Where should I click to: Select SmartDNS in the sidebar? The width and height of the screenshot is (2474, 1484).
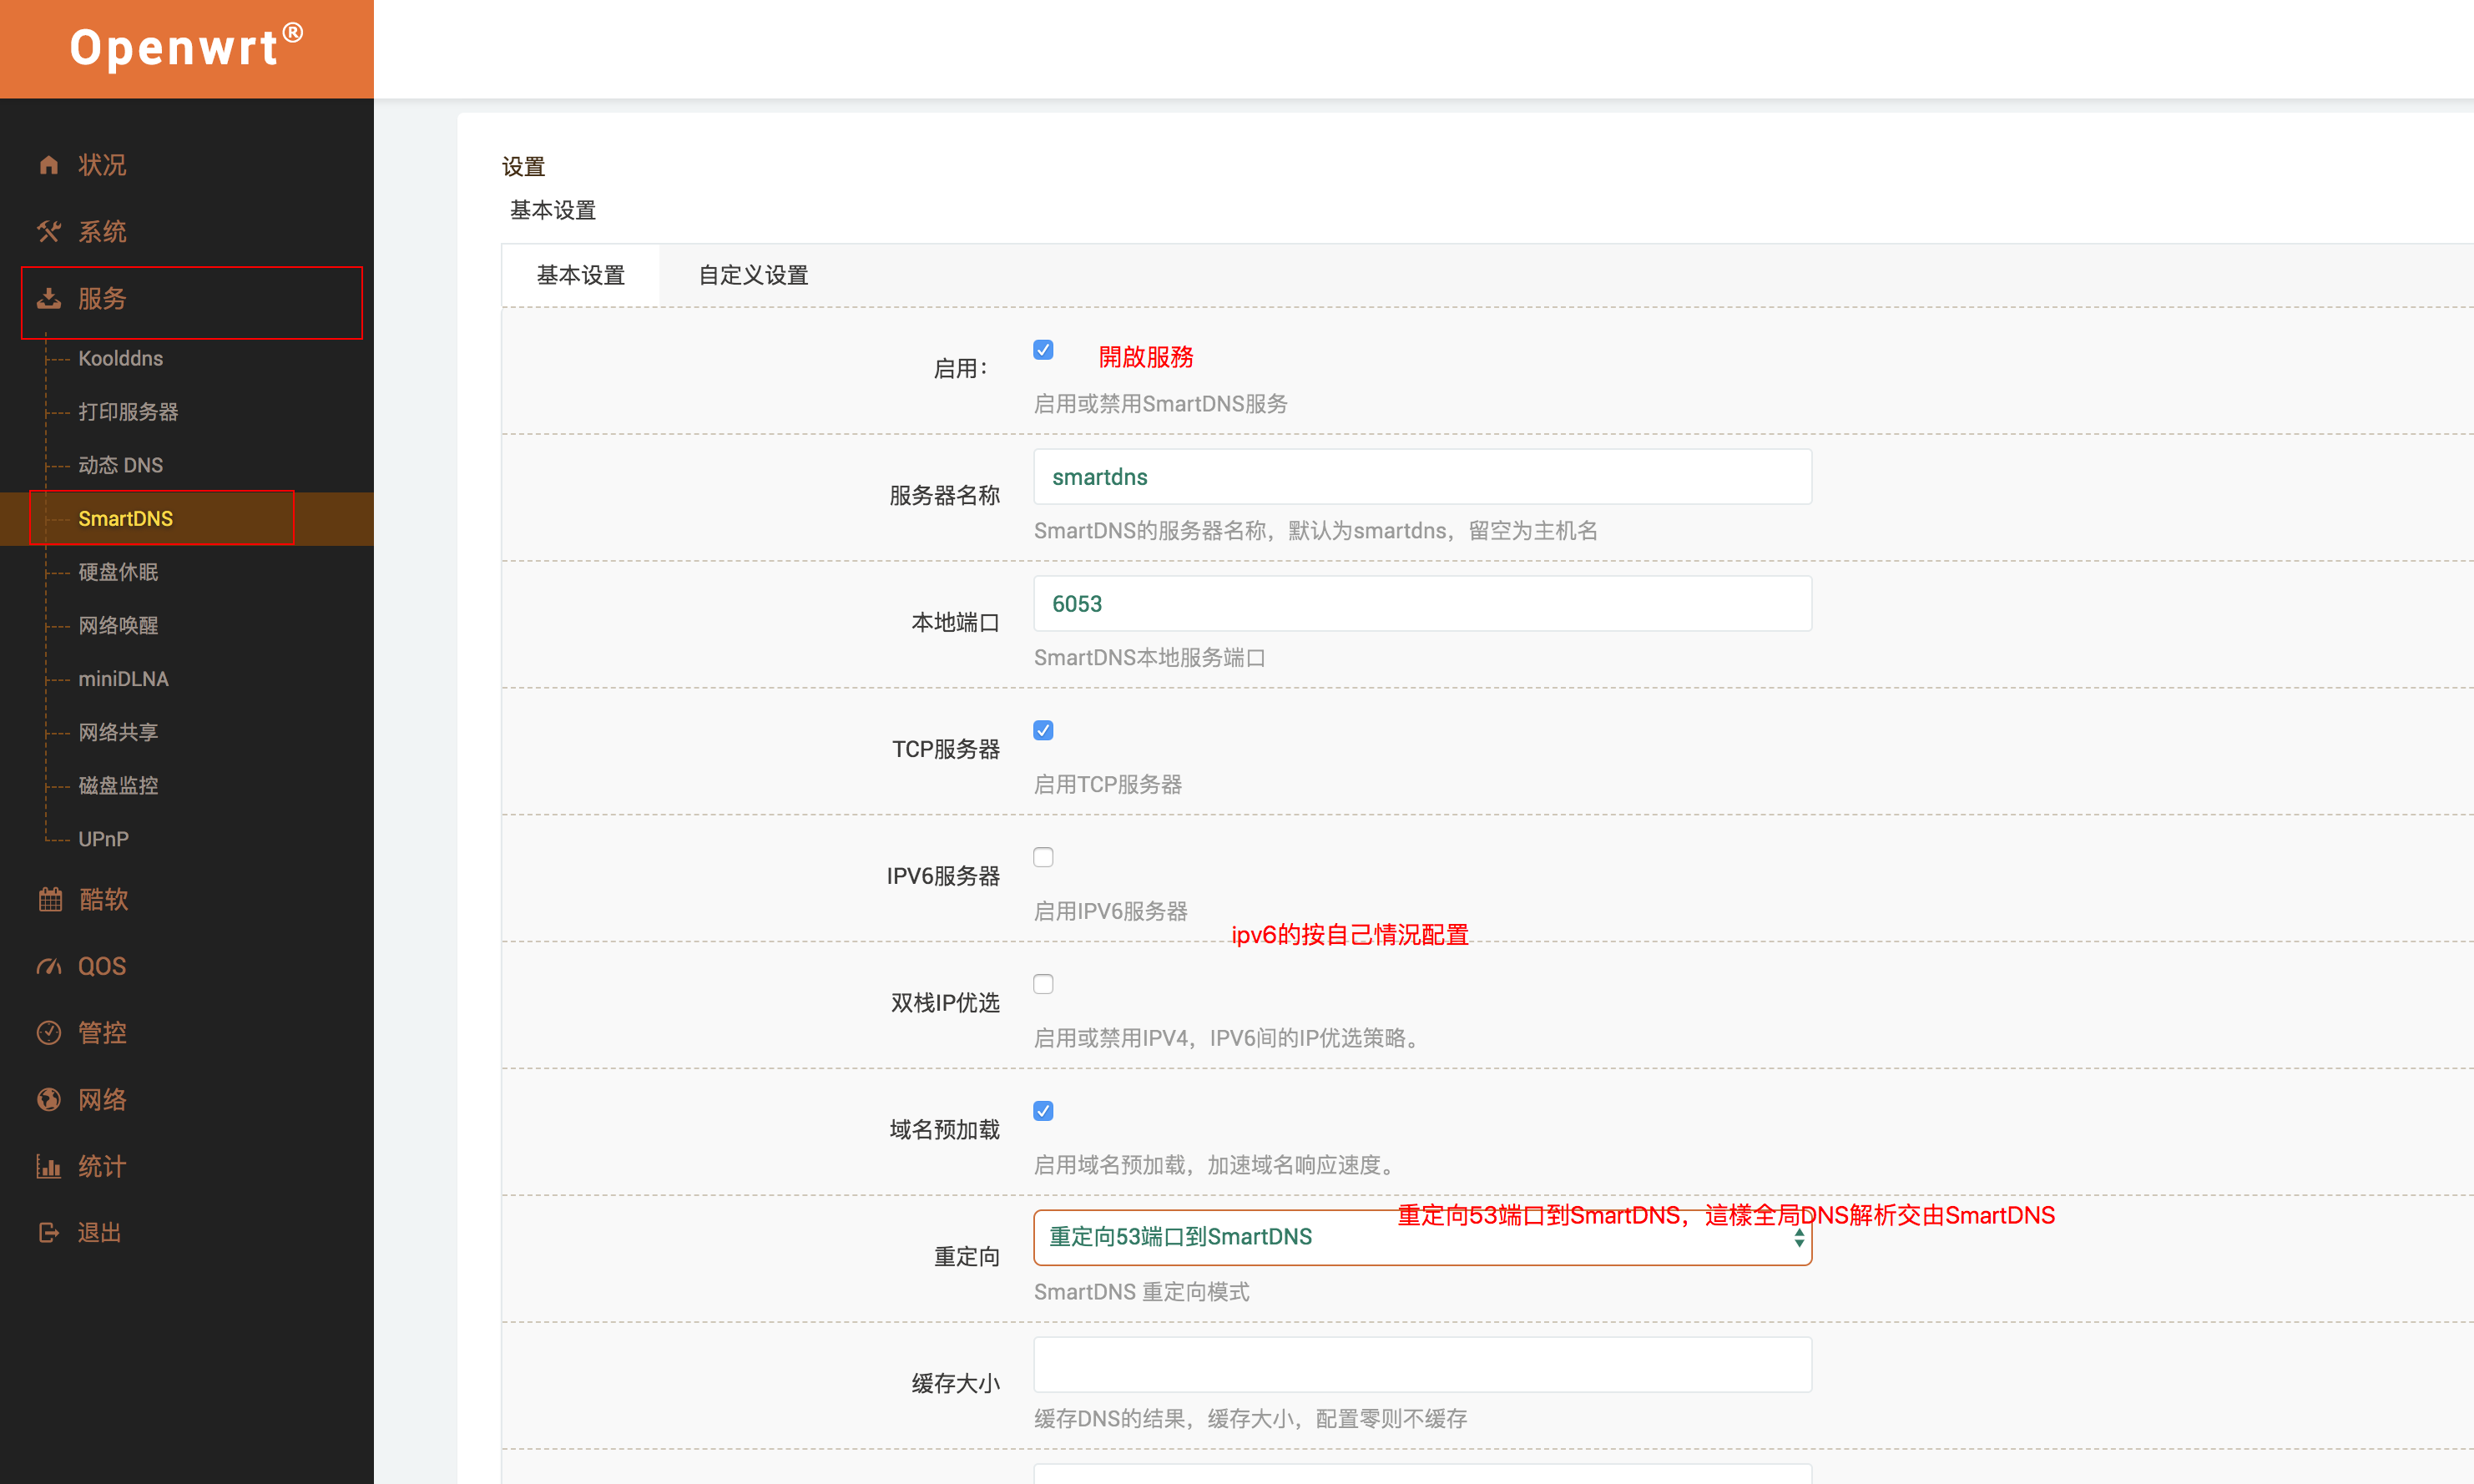click(x=125, y=518)
